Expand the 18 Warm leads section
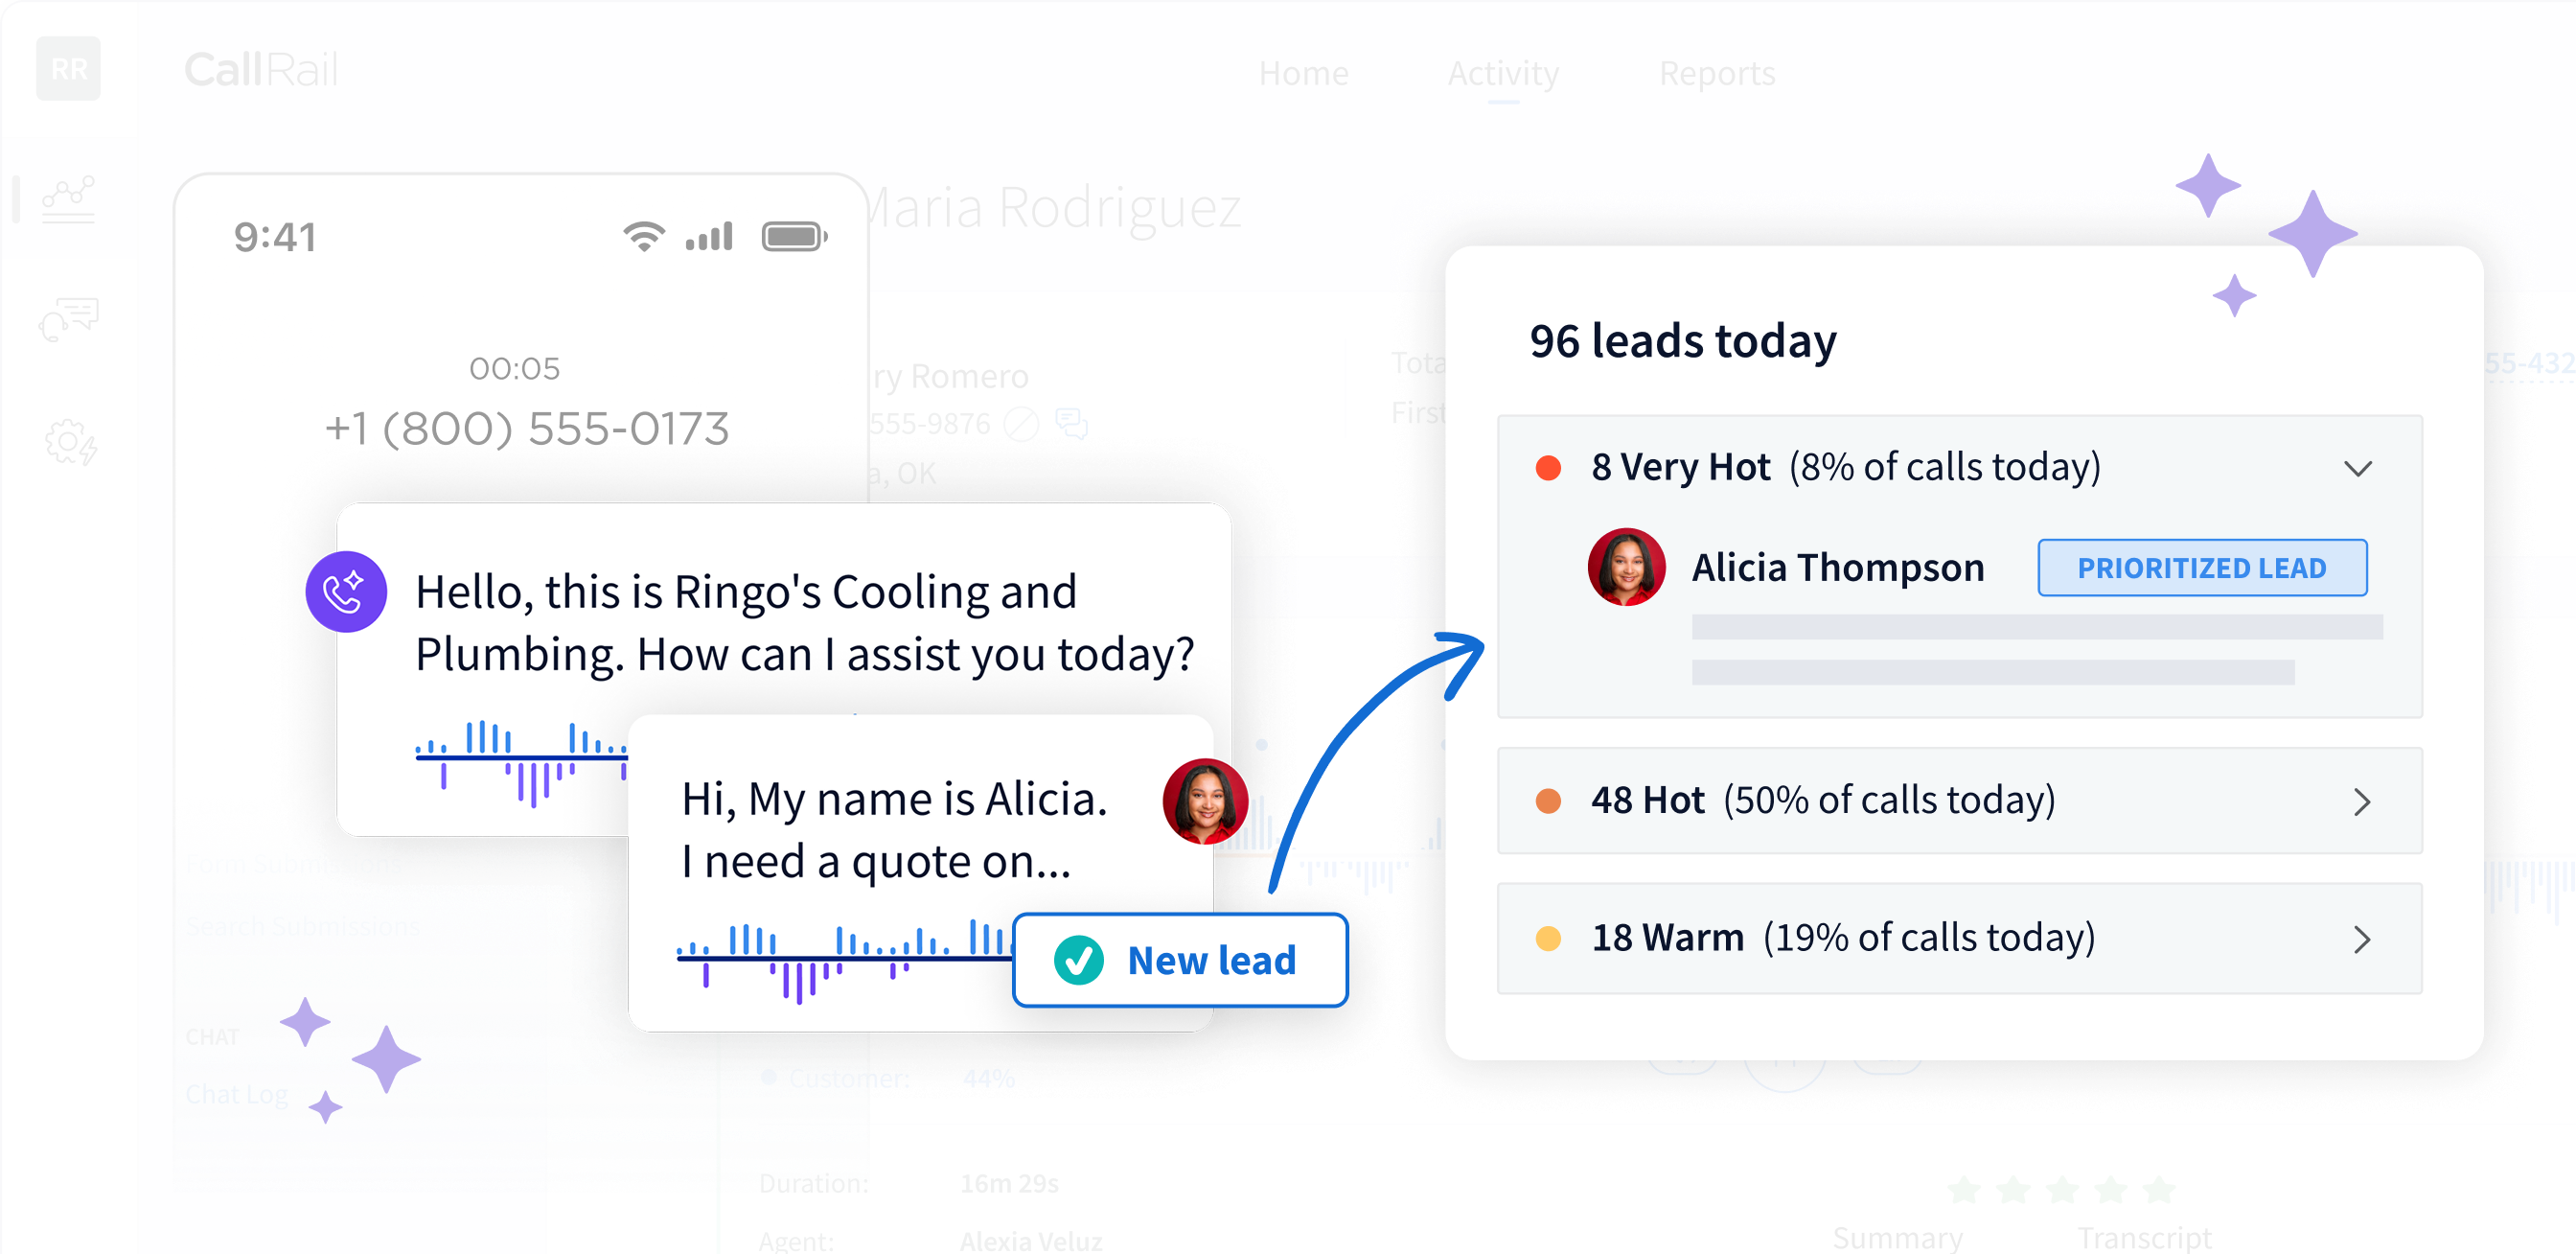The width and height of the screenshot is (2576, 1254). (x=2364, y=939)
